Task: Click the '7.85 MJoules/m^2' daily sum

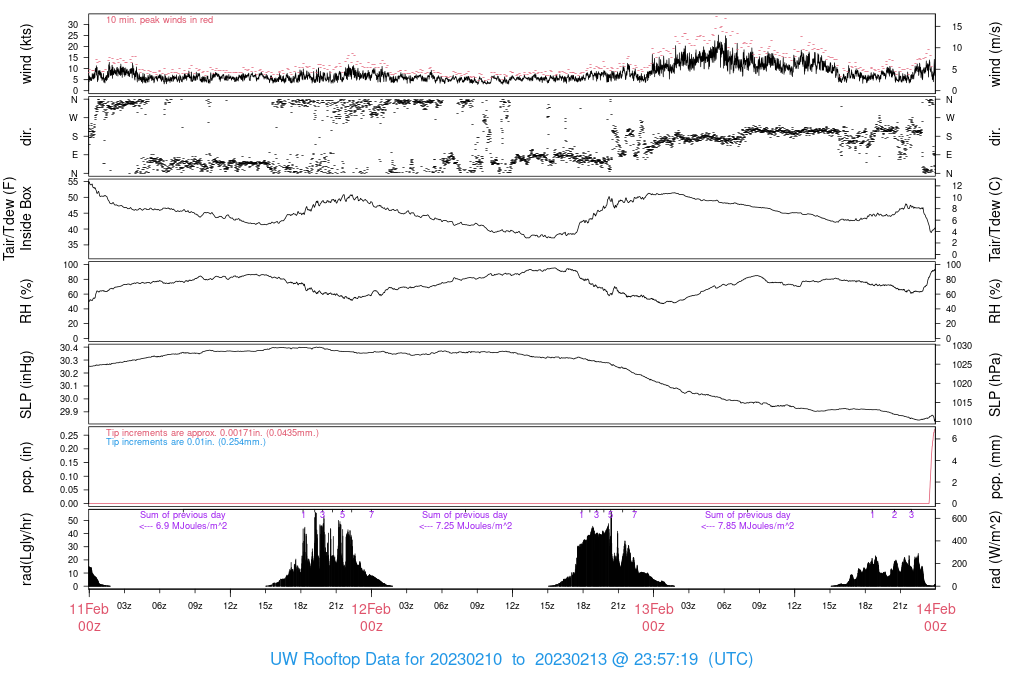Action: coord(756,526)
